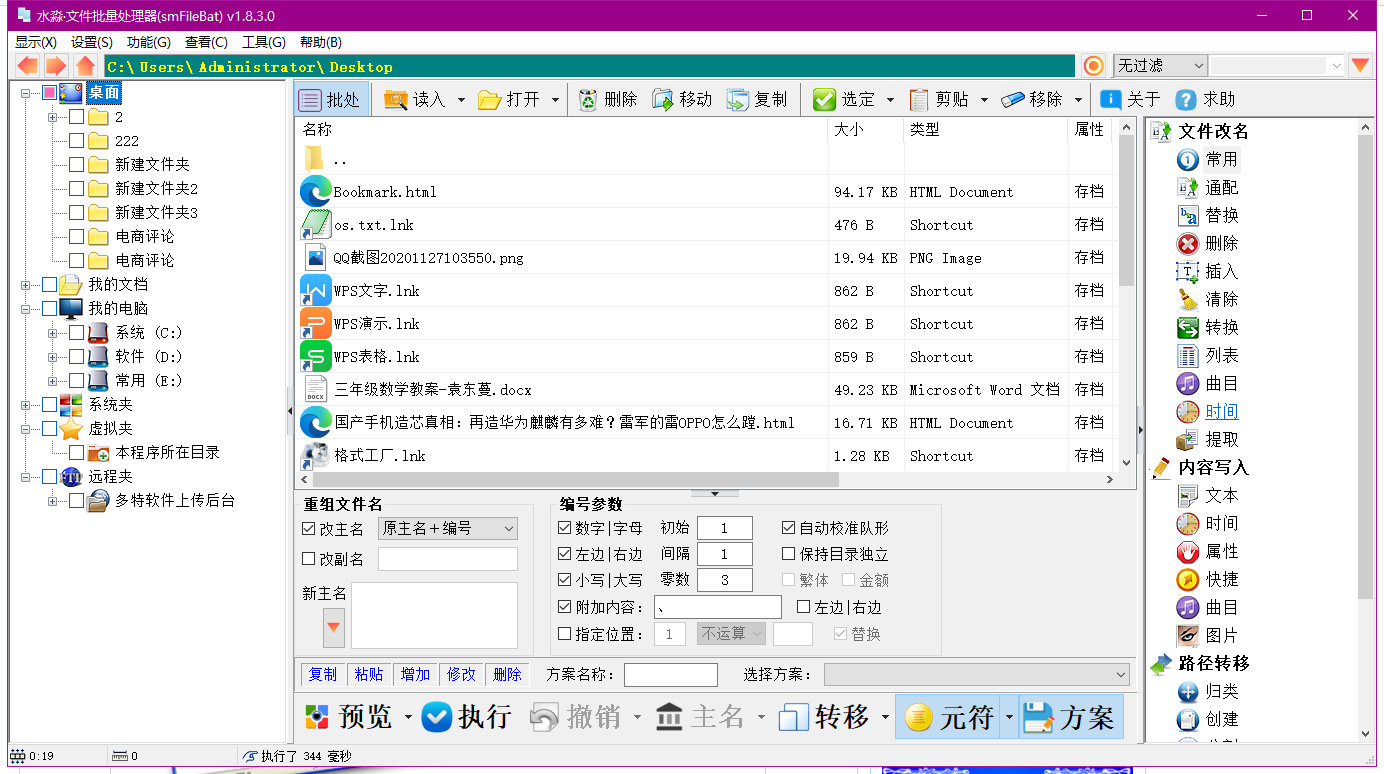Toggle the 自动校准队形 checkbox

coord(789,528)
